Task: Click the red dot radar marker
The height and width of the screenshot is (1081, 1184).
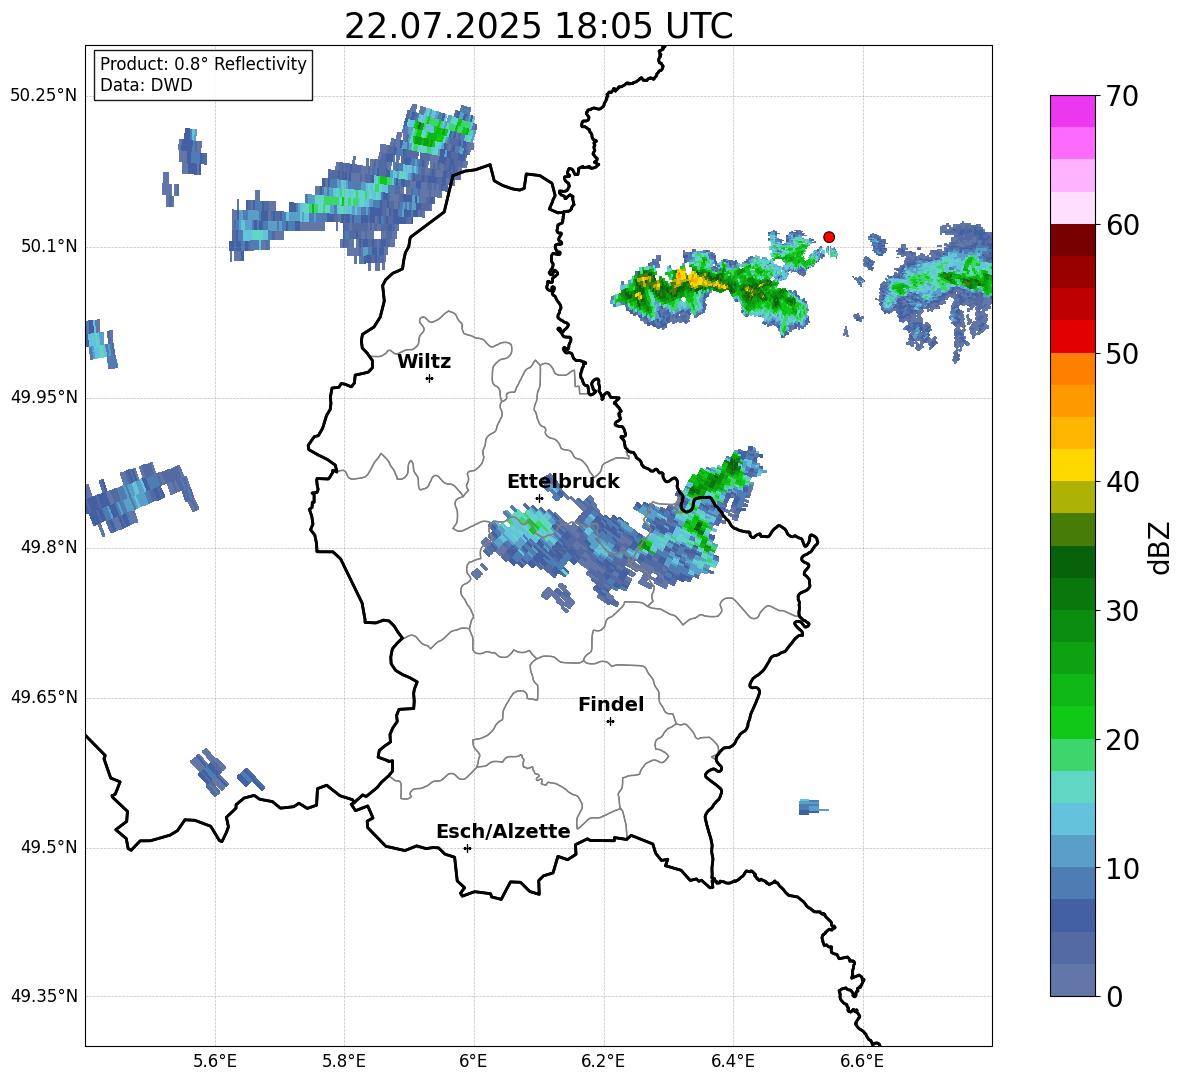Action: [829, 237]
